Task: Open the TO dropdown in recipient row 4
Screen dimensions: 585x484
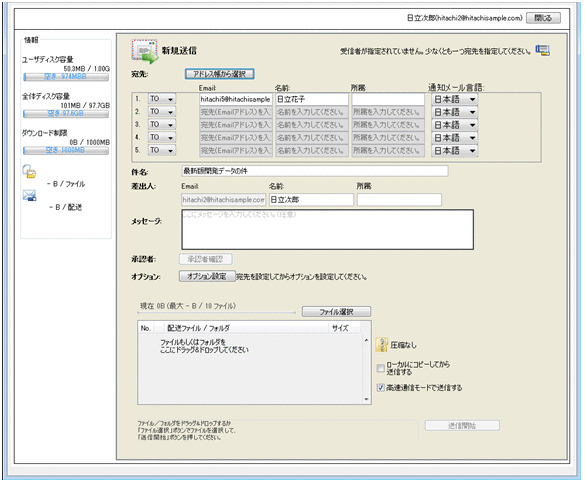Action: click(162, 137)
